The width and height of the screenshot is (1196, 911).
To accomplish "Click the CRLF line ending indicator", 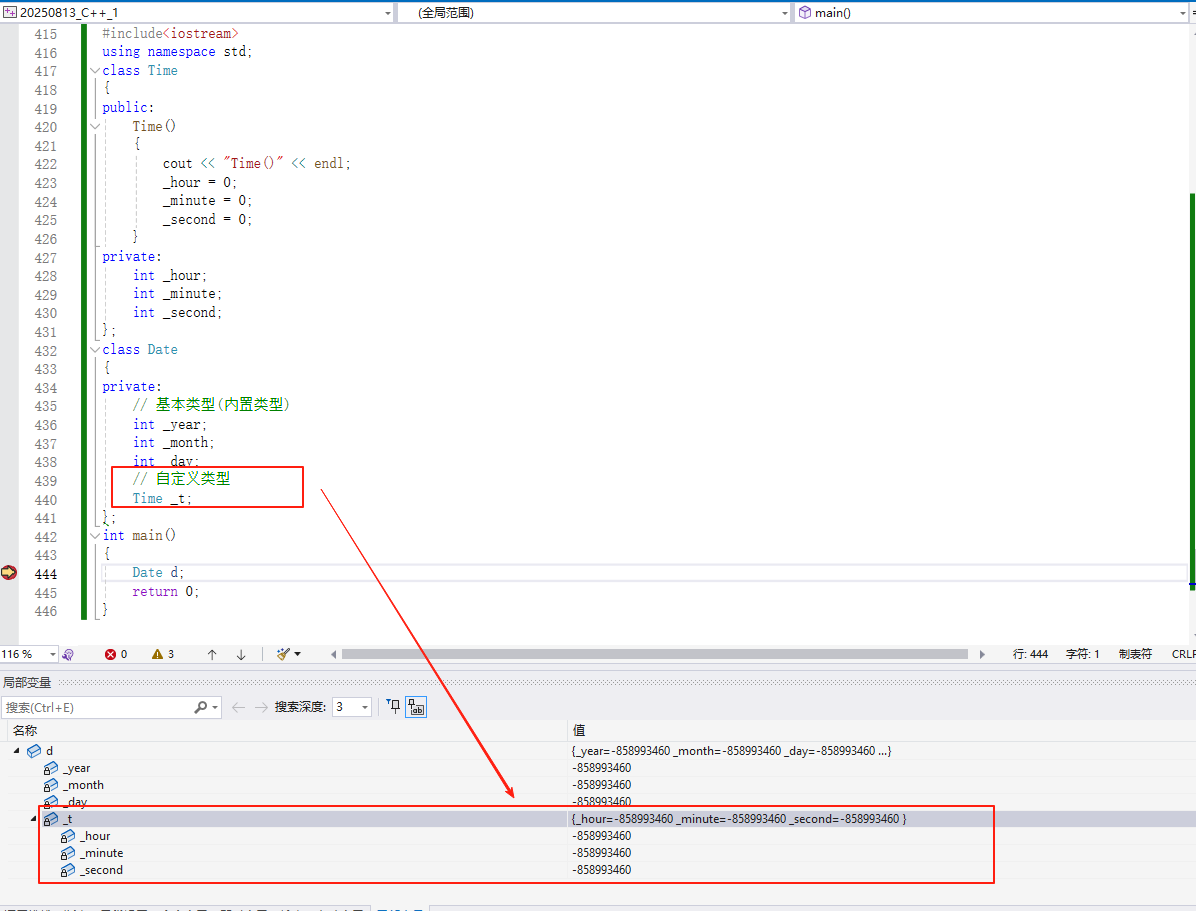I will point(1183,654).
